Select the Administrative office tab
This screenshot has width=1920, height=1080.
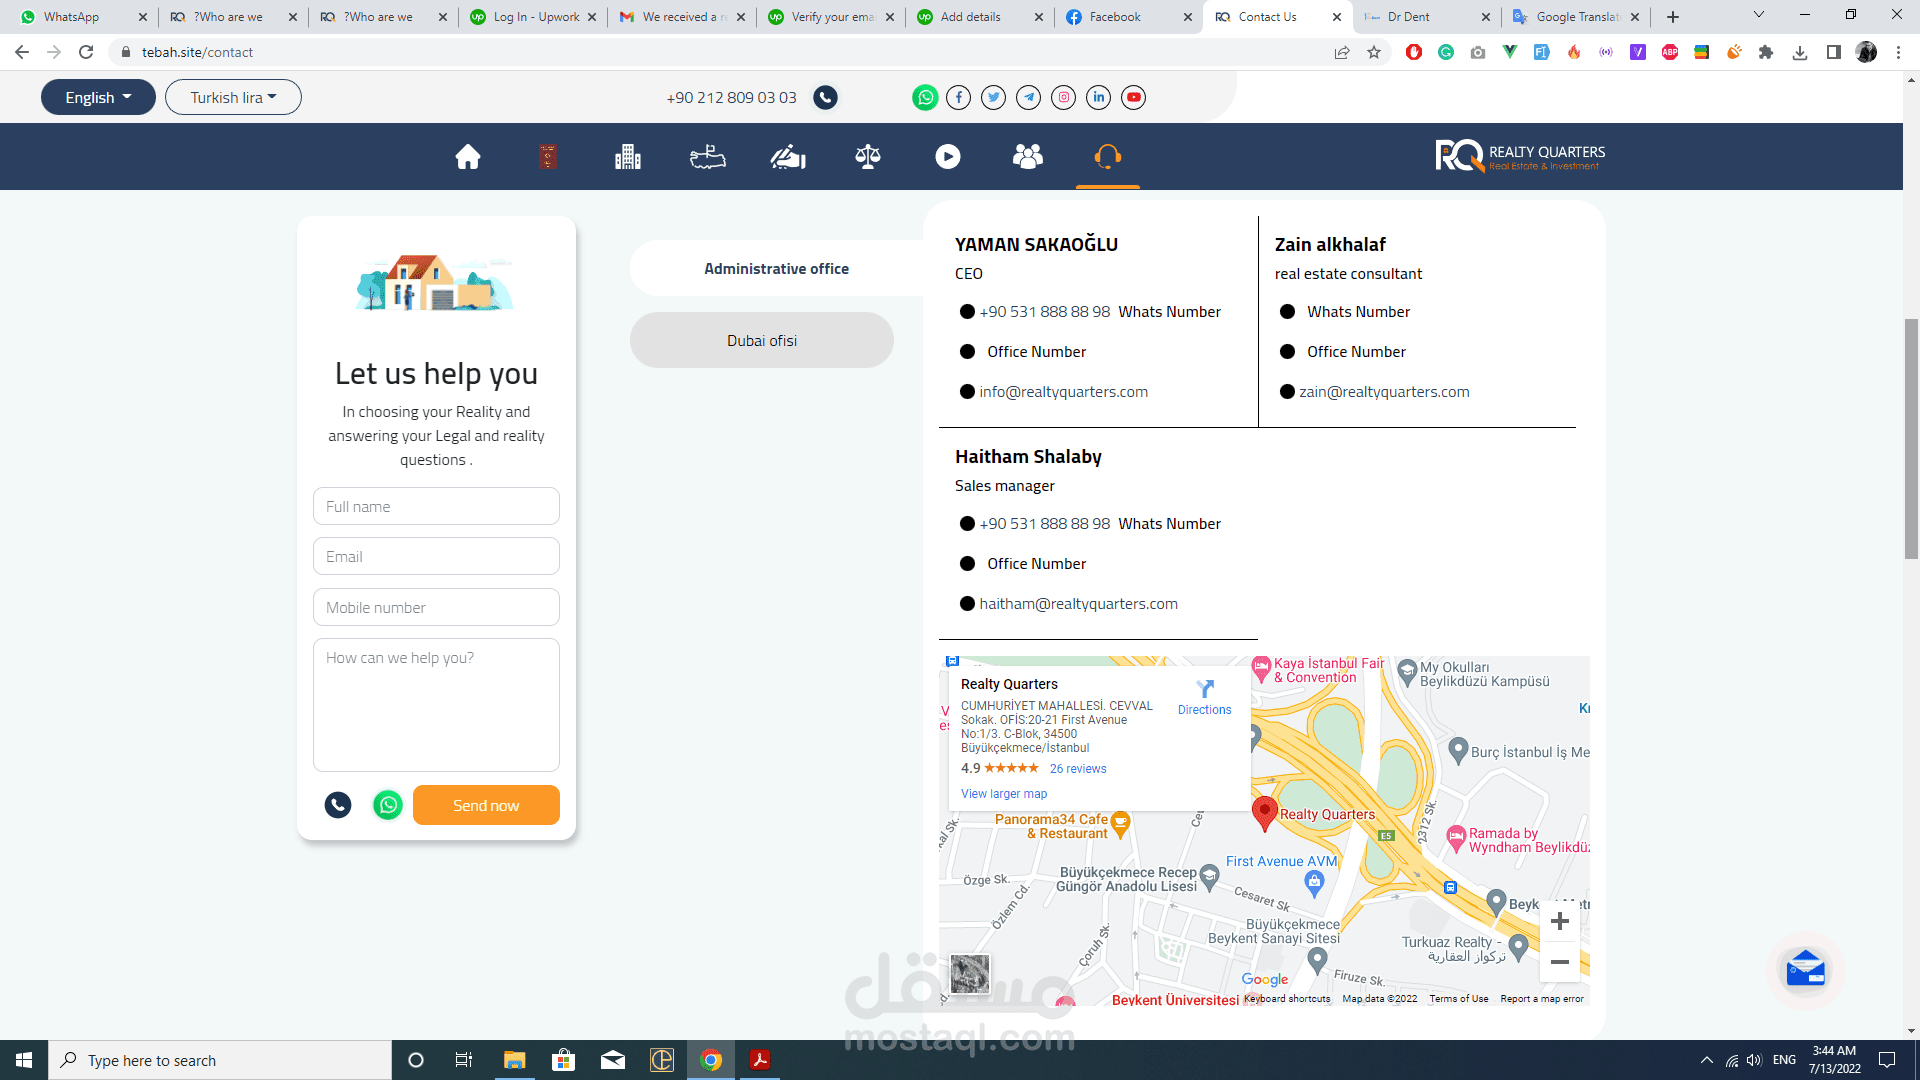pyautogui.click(x=776, y=269)
